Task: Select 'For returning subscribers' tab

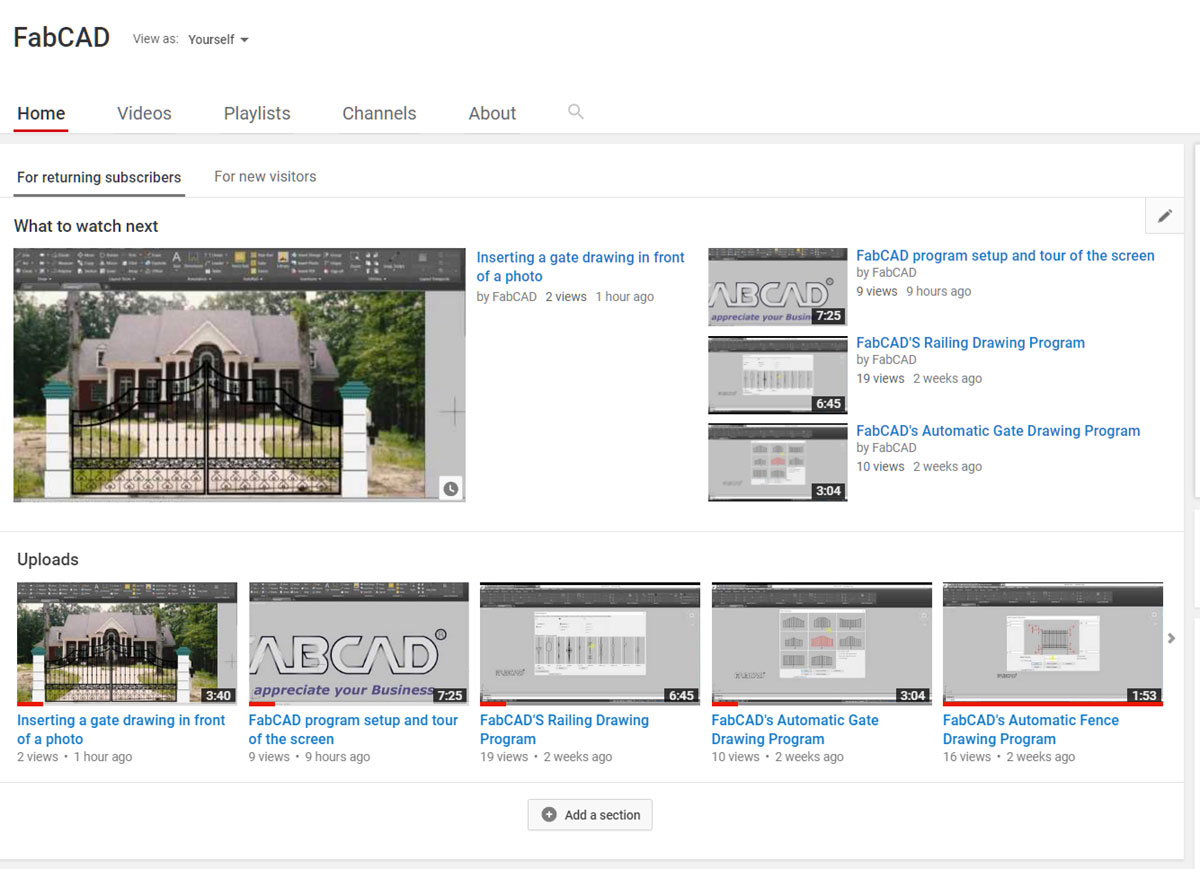Action: click(x=99, y=178)
